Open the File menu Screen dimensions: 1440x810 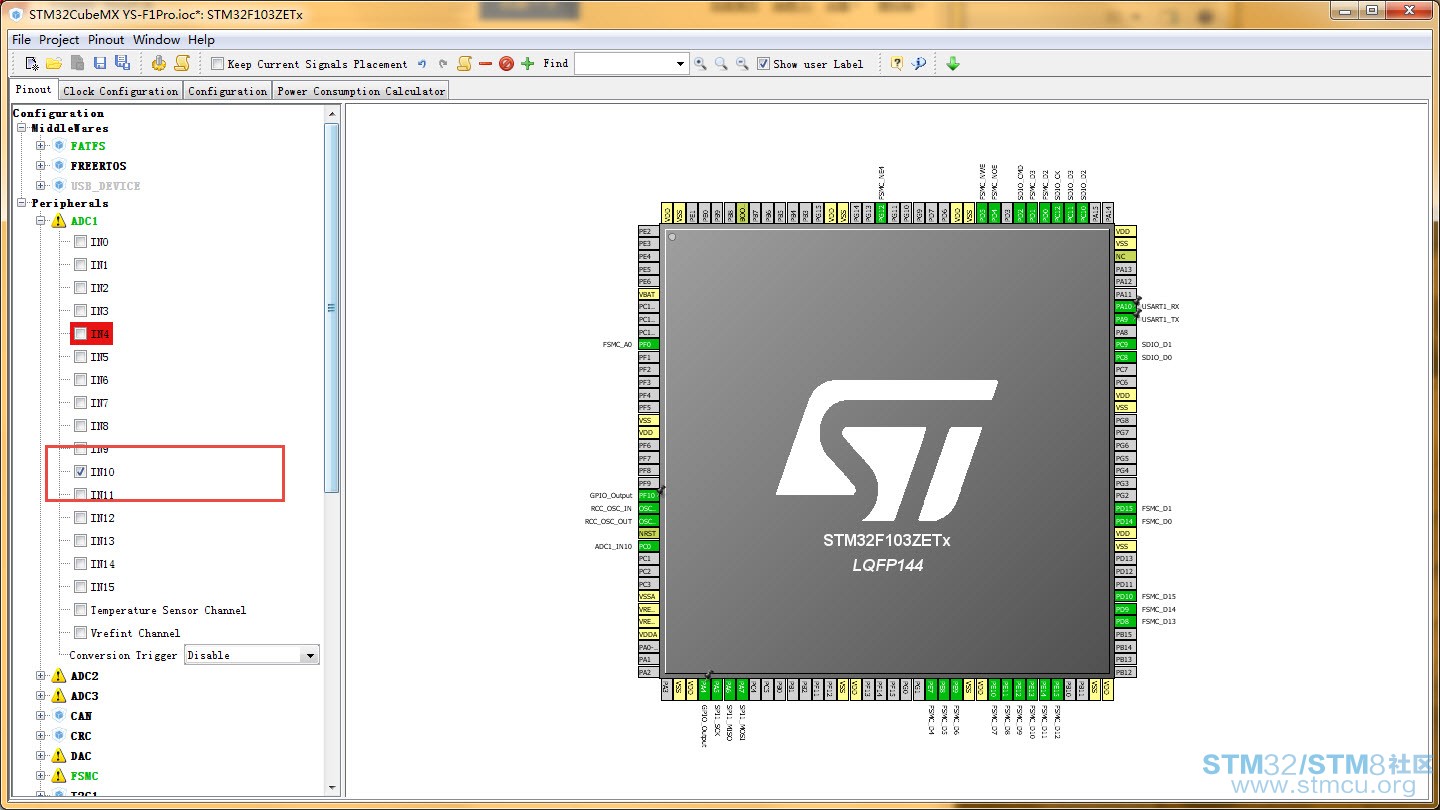click(x=21, y=40)
